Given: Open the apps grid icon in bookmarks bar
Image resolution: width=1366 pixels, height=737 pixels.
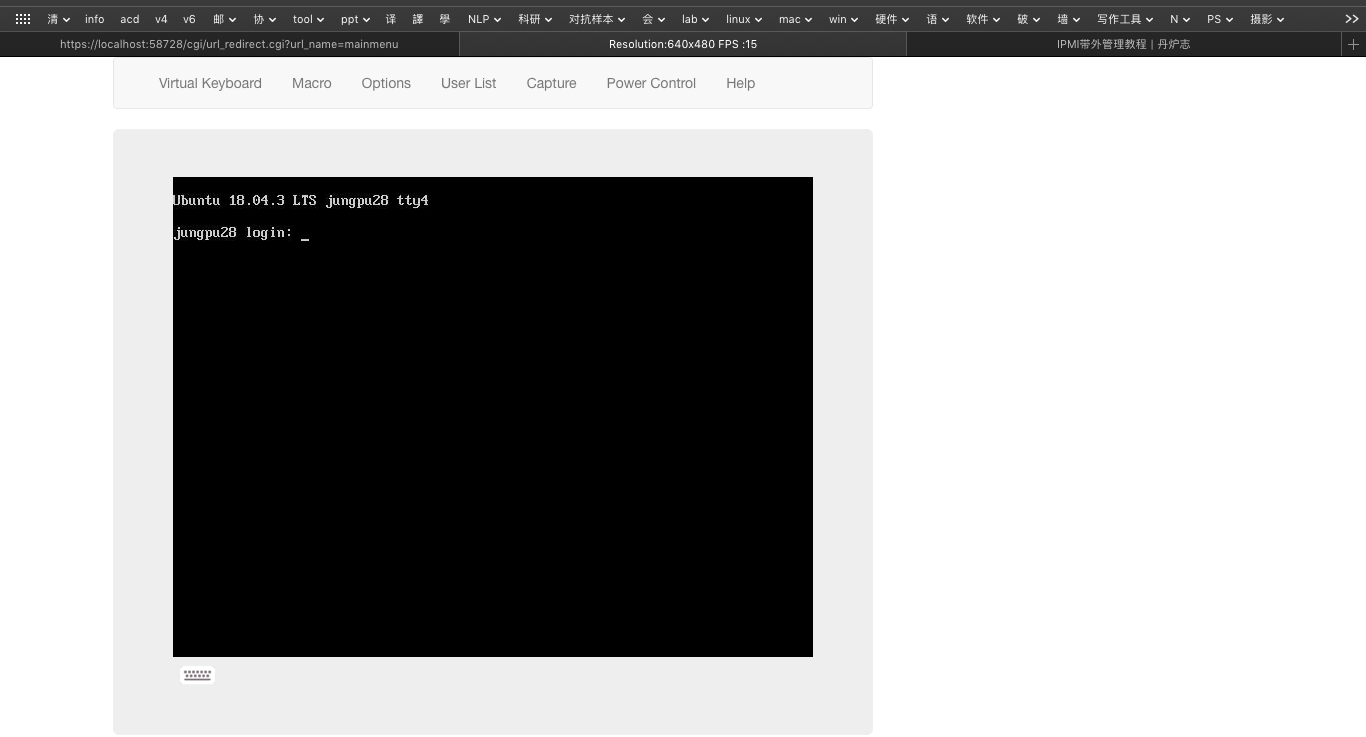Looking at the screenshot, I should 23,19.
